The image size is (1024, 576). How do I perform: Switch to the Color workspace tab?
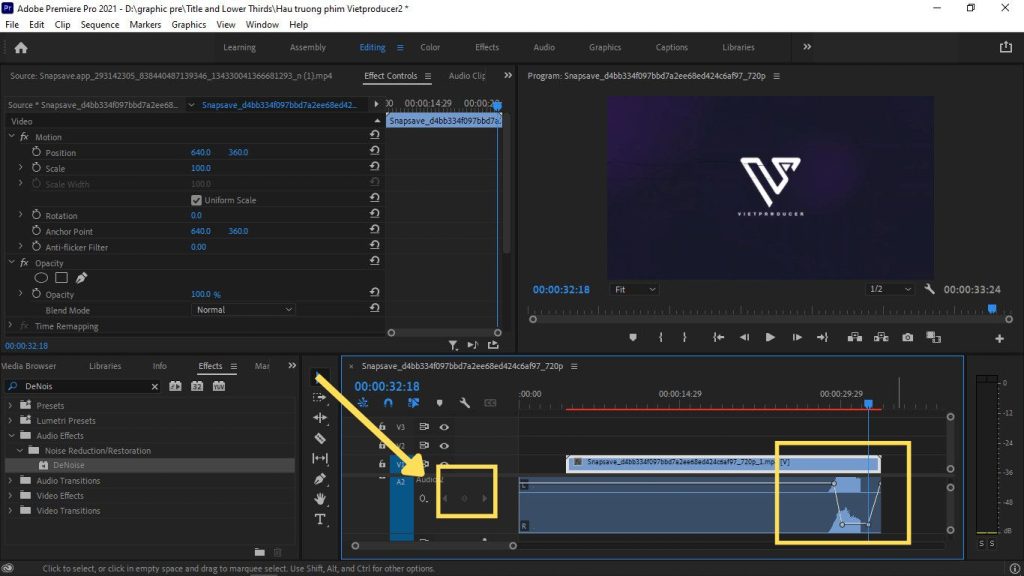point(430,47)
